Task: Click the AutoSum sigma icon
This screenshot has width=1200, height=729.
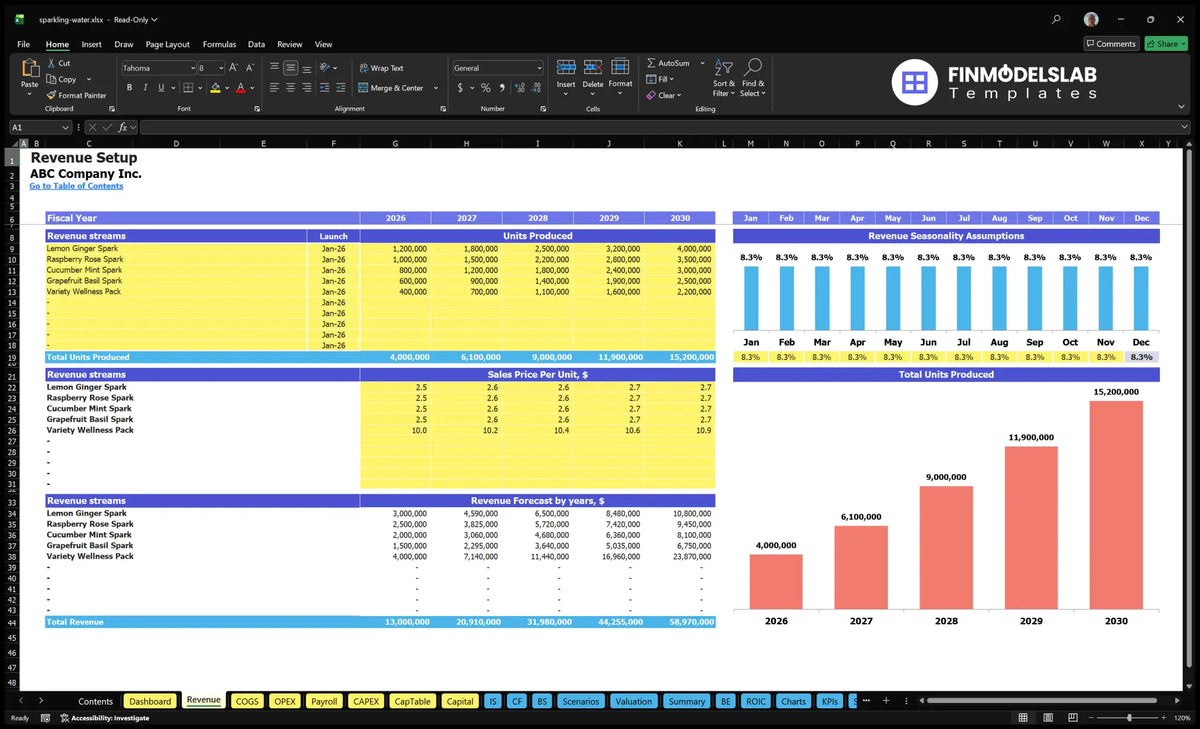Action: [651, 63]
